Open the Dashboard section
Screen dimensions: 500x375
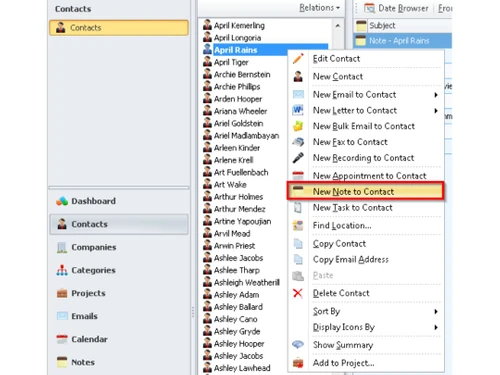pos(119,201)
